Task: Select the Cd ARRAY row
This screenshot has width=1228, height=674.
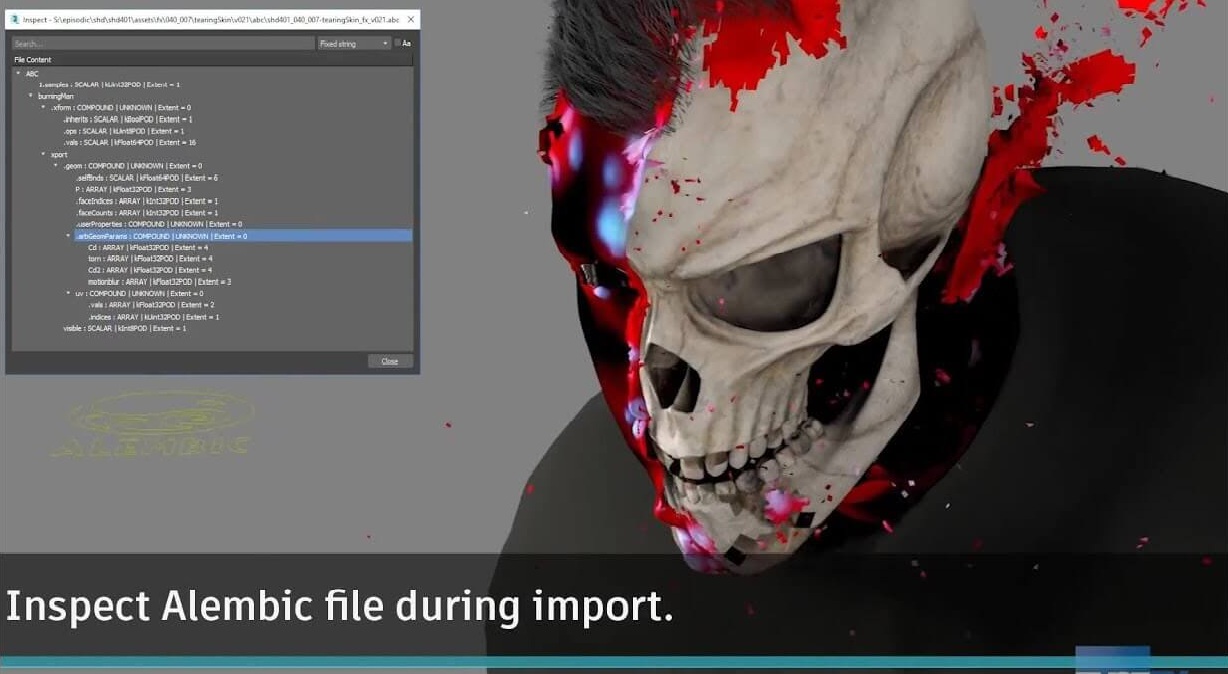Action: tap(148, 247)
